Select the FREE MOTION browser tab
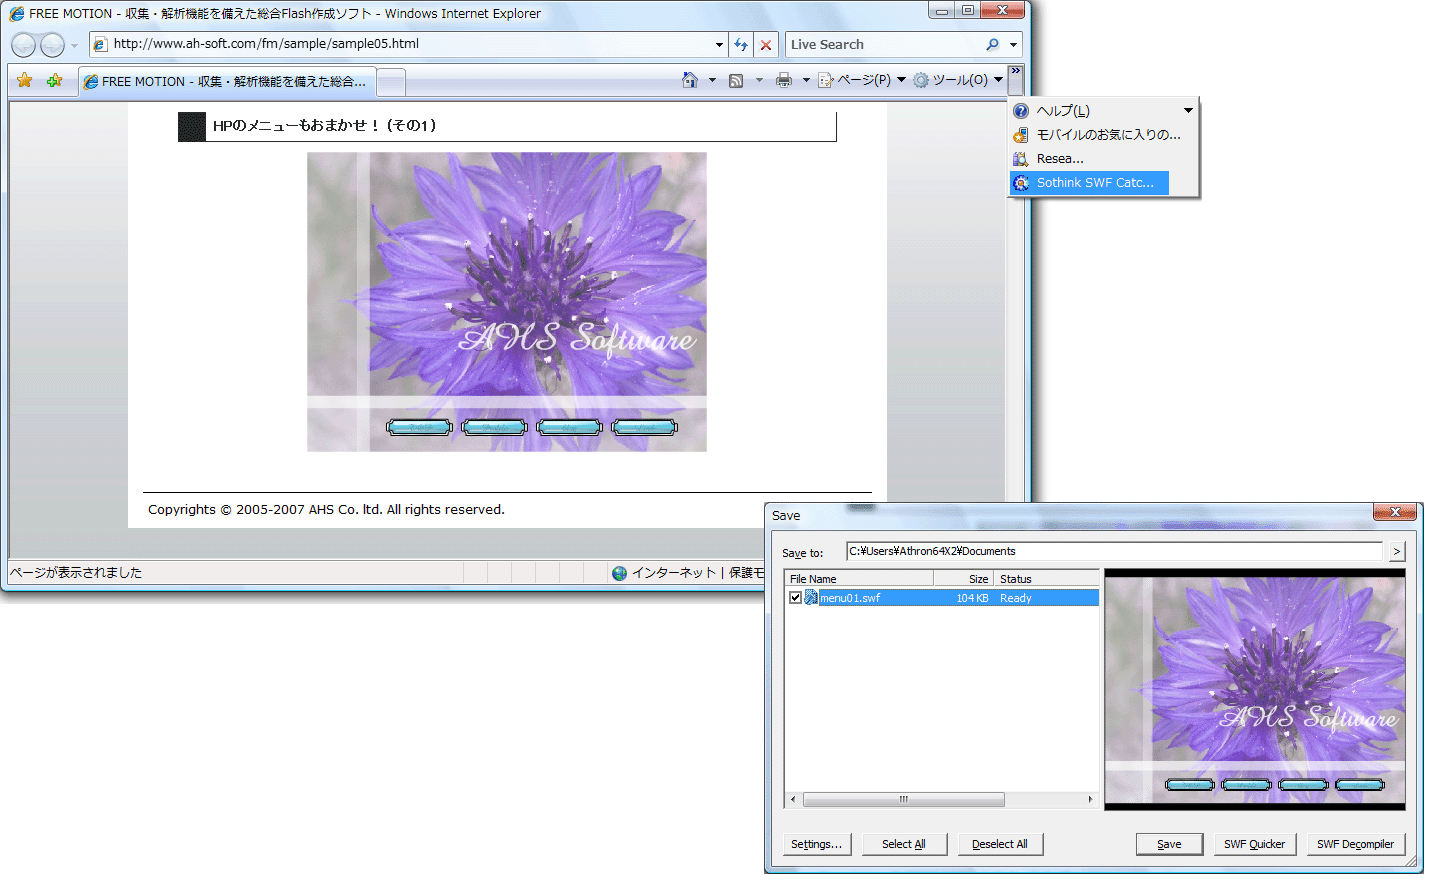The image size is (1455, 894). pyautogui.click(x=227, y=82)
